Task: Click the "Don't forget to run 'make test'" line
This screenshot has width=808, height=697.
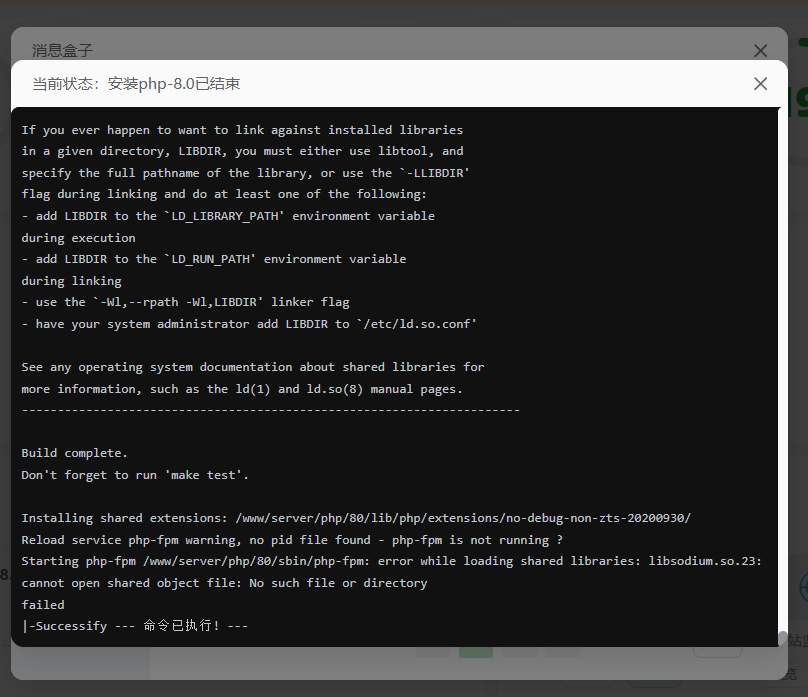Action: point(135,474)
